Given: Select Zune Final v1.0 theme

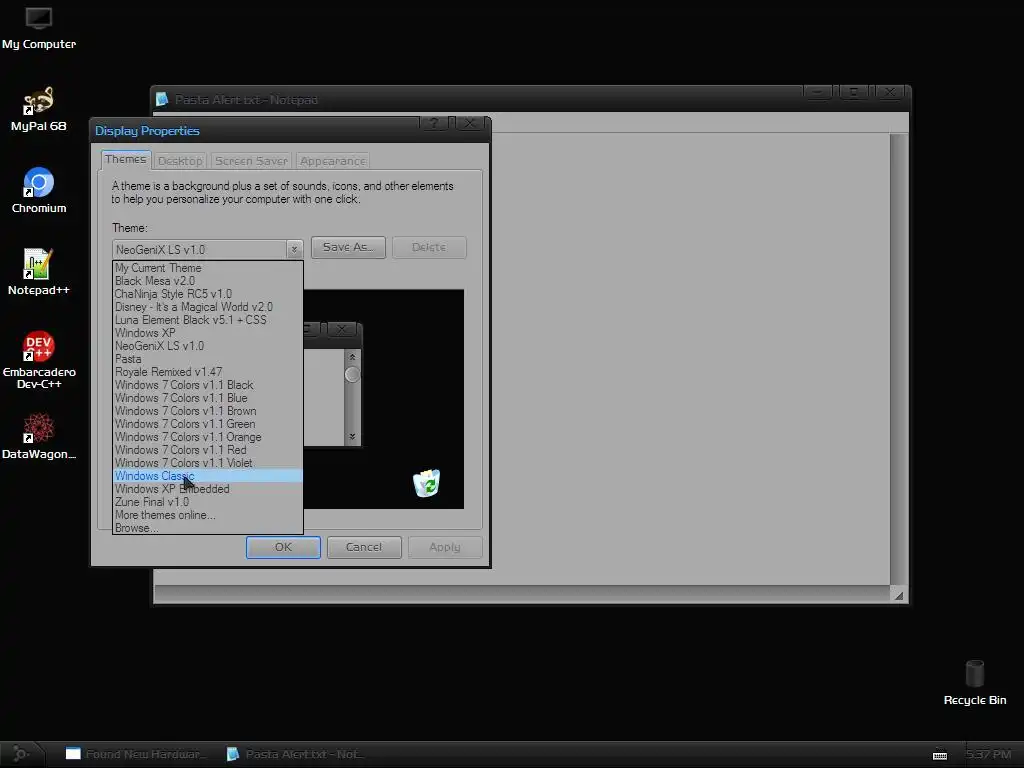Looking at the screenshot, I should coord(208,502).
